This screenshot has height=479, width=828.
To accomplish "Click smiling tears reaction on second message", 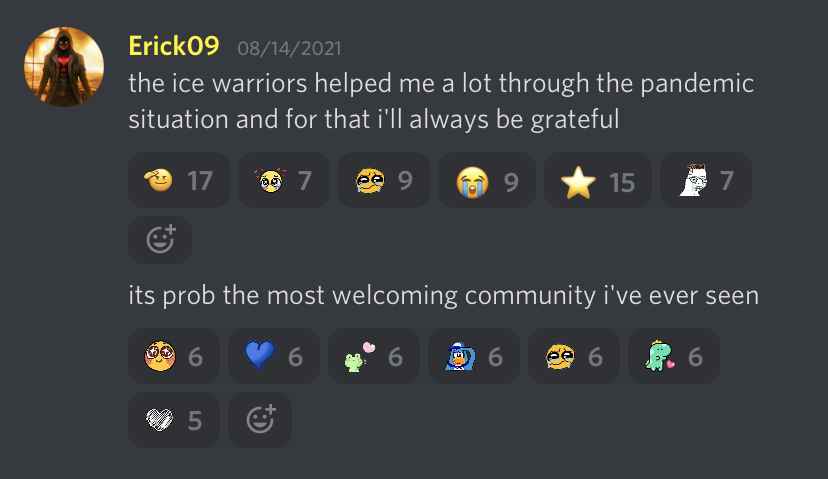I will (x=574, y=356).
